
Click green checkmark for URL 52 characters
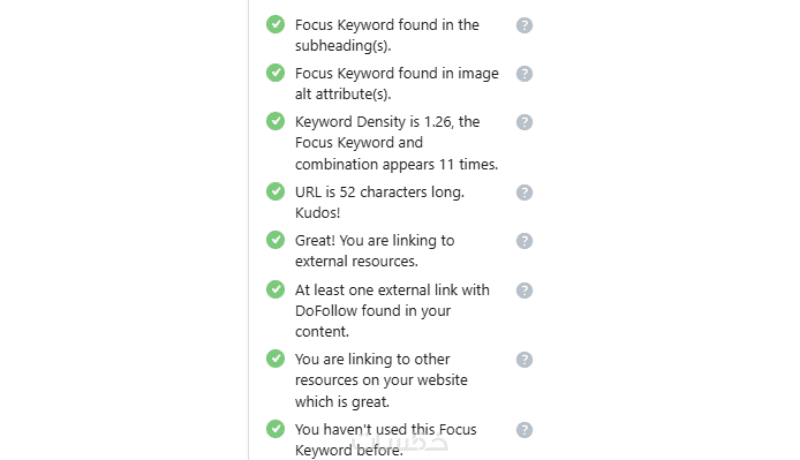click(275, 191)
